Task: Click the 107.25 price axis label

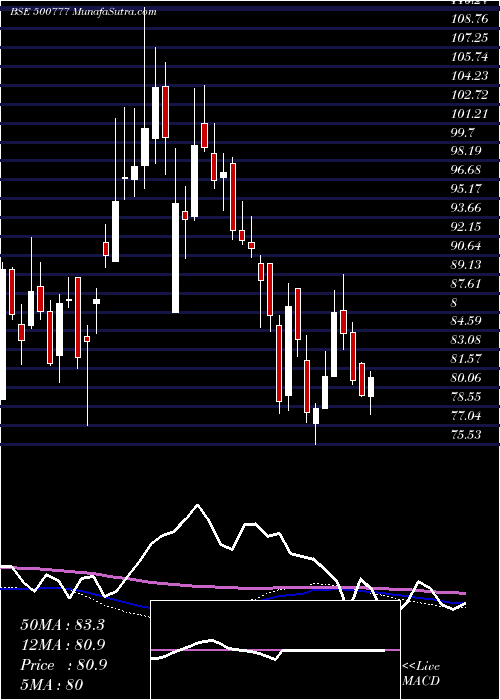Action: click(470, 38)
